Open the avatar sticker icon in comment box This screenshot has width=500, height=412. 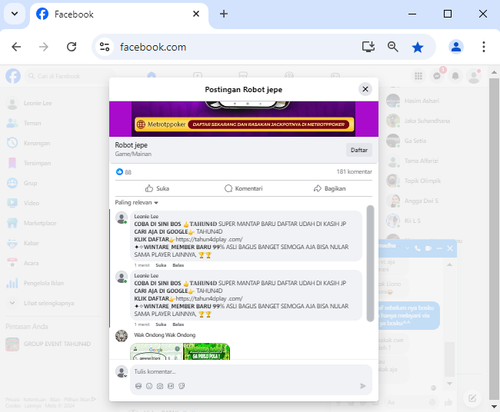tap(138, 386)
